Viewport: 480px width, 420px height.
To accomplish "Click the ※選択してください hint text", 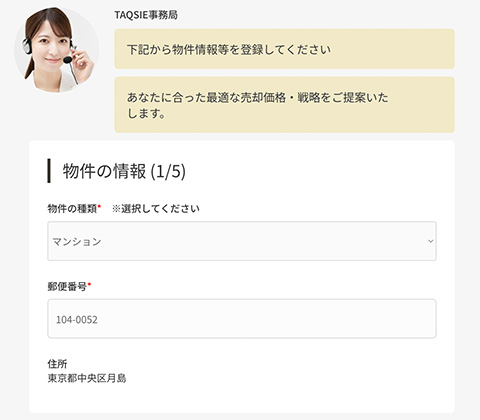I will pyautogui.click(x=156, y=209).
